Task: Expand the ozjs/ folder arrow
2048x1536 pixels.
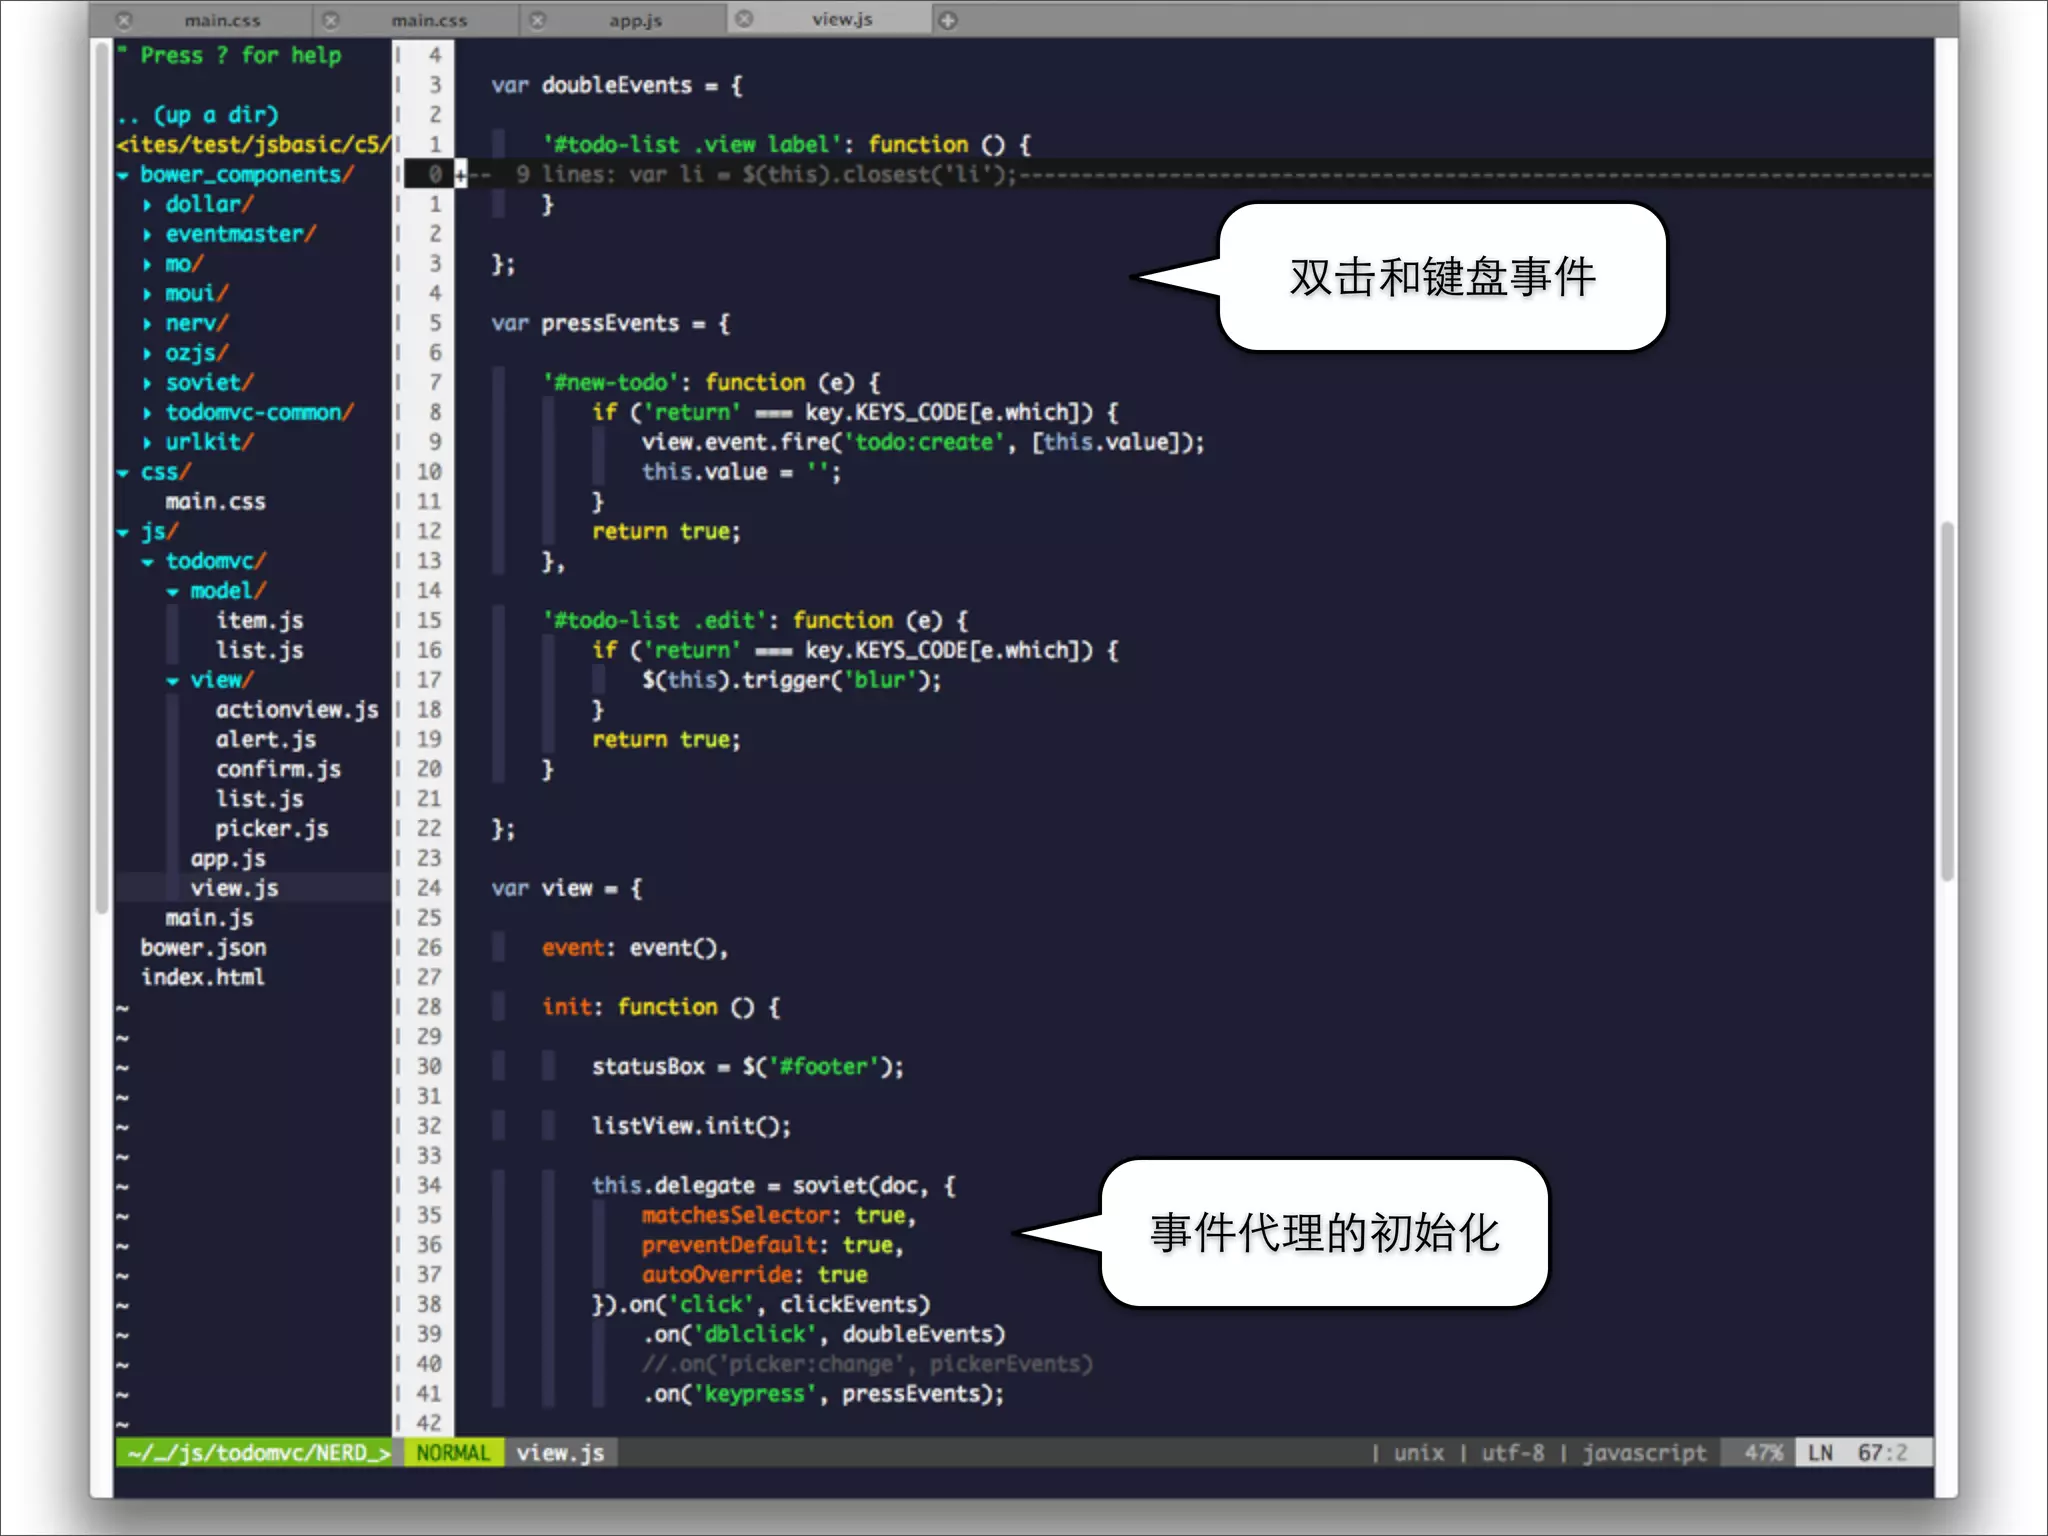Action: coord(148,354)
